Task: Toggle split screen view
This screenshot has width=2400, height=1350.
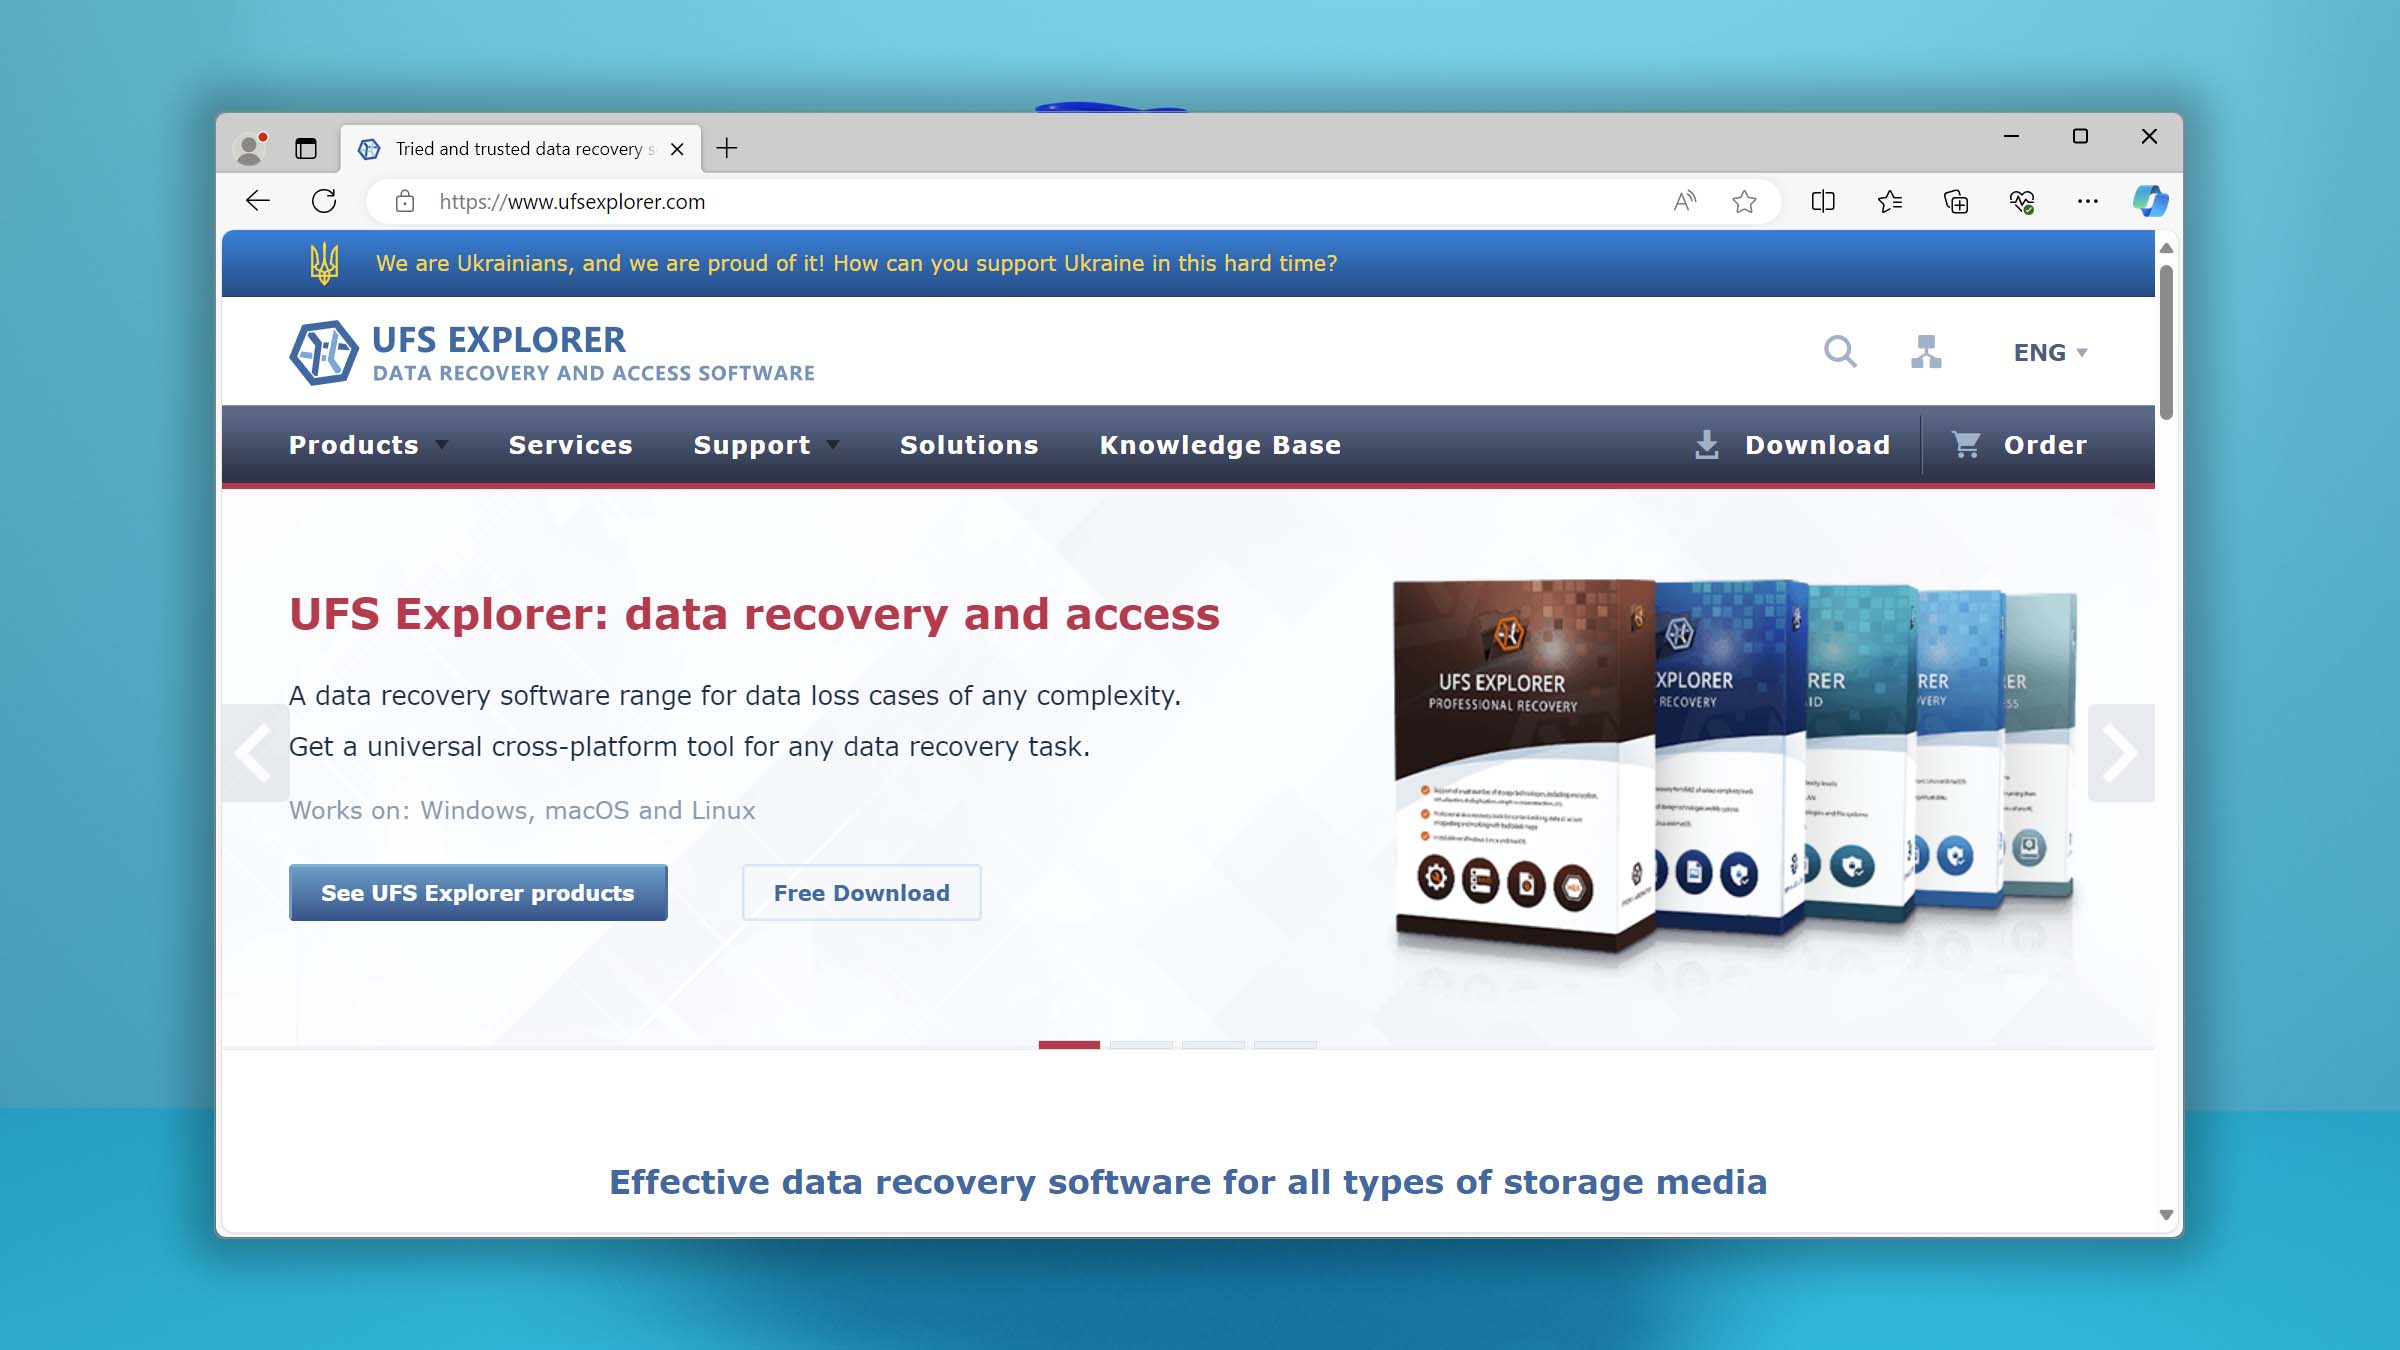Action: (1823, 201)
